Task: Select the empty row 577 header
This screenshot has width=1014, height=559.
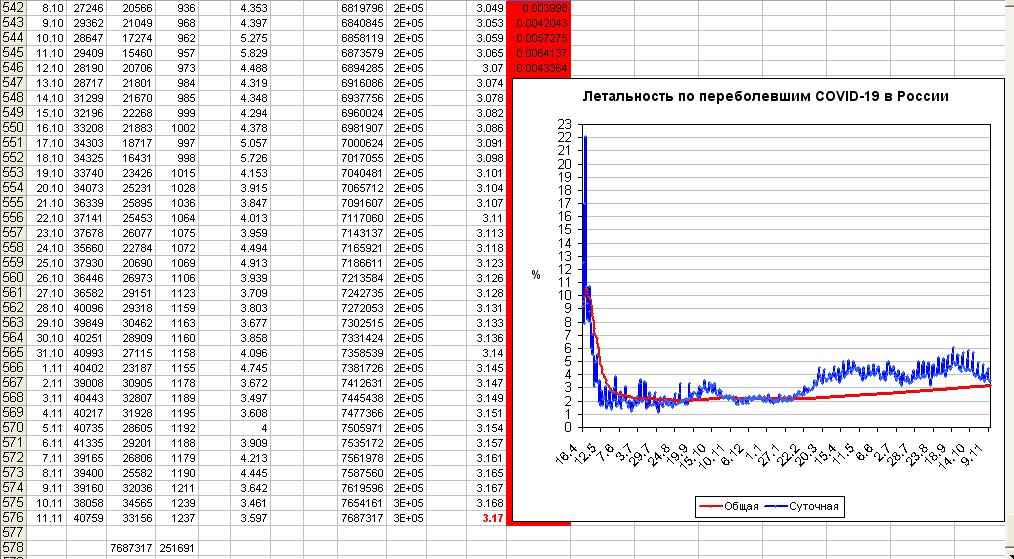Action: point(12,533)
